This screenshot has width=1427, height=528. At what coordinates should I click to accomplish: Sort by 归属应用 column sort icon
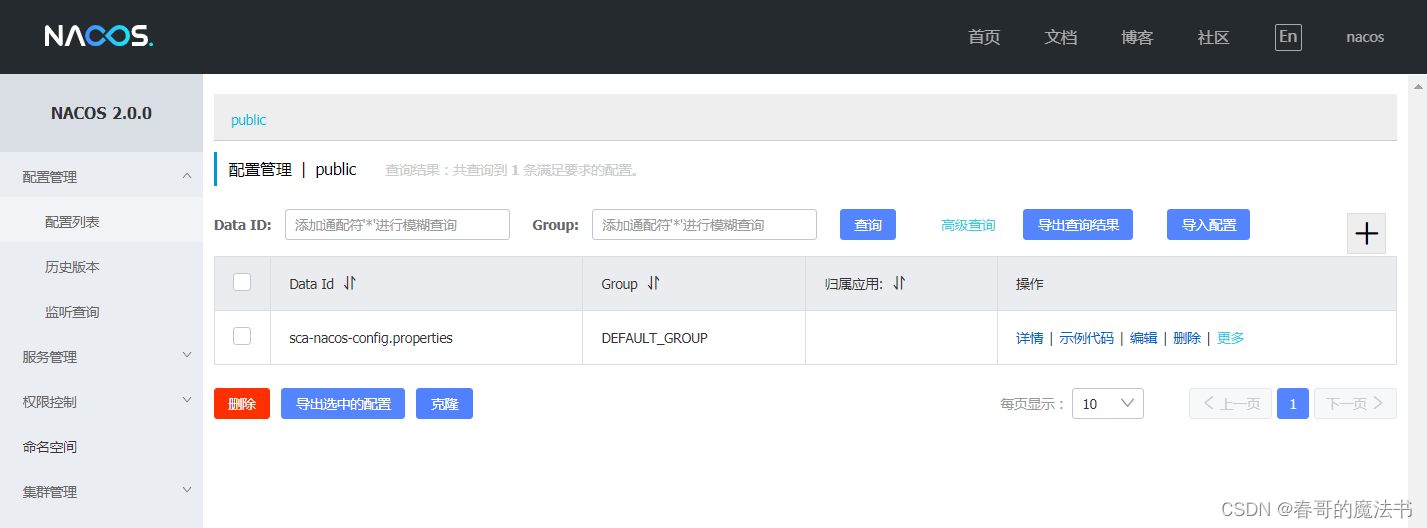coord(898,284)
